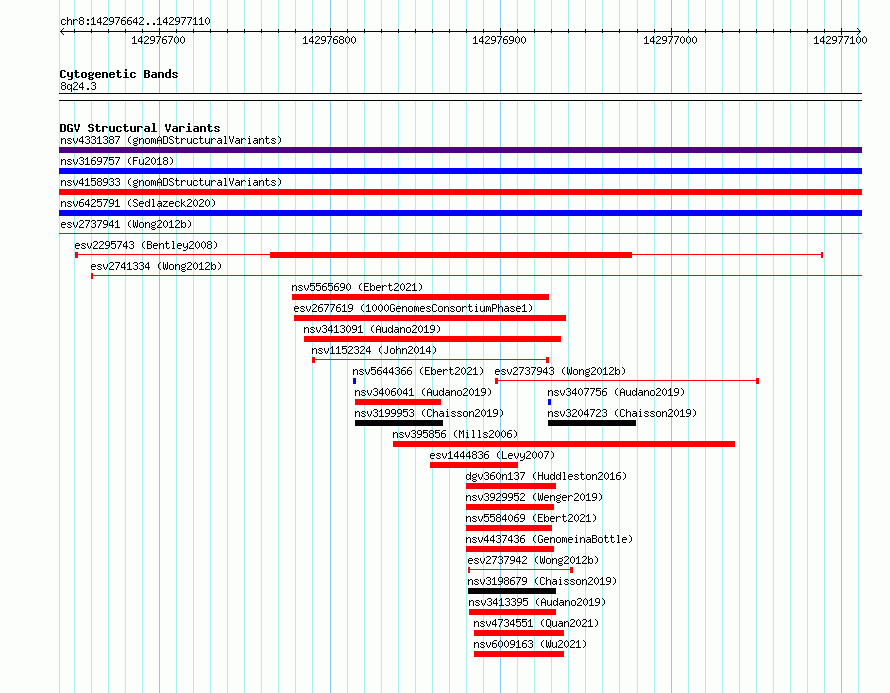
Task: Open the esv2737941 (Wong2012b) variant label
Action: (126, 224)
